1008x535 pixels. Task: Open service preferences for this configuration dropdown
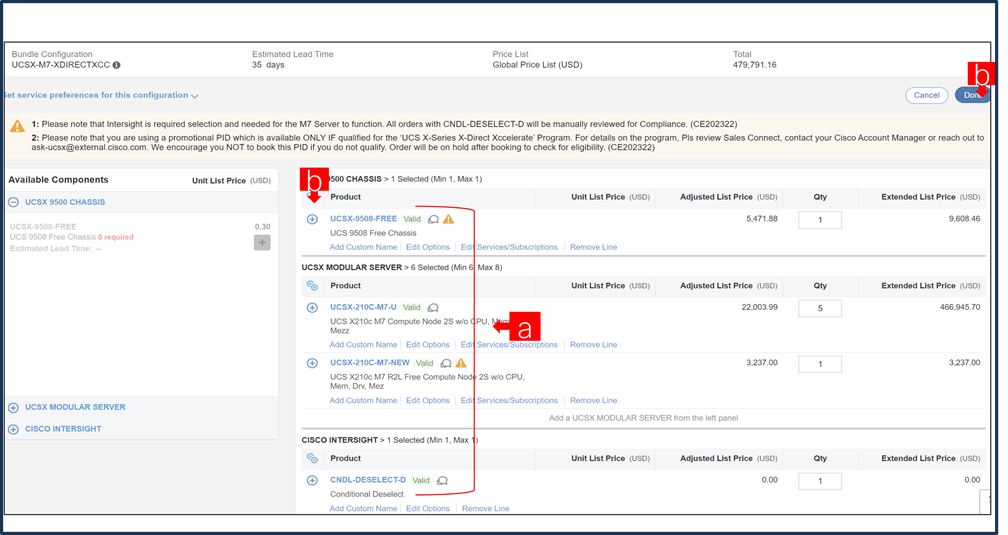click(x=101, y=95)
